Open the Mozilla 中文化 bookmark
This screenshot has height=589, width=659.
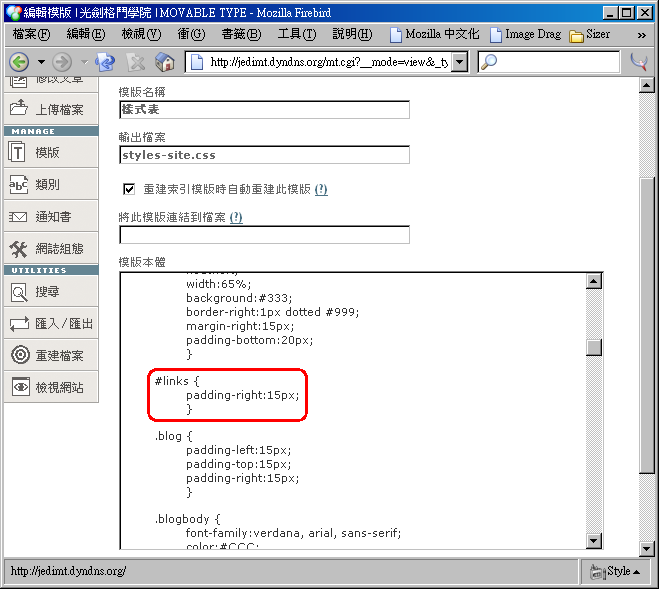[x=435, y=34]
